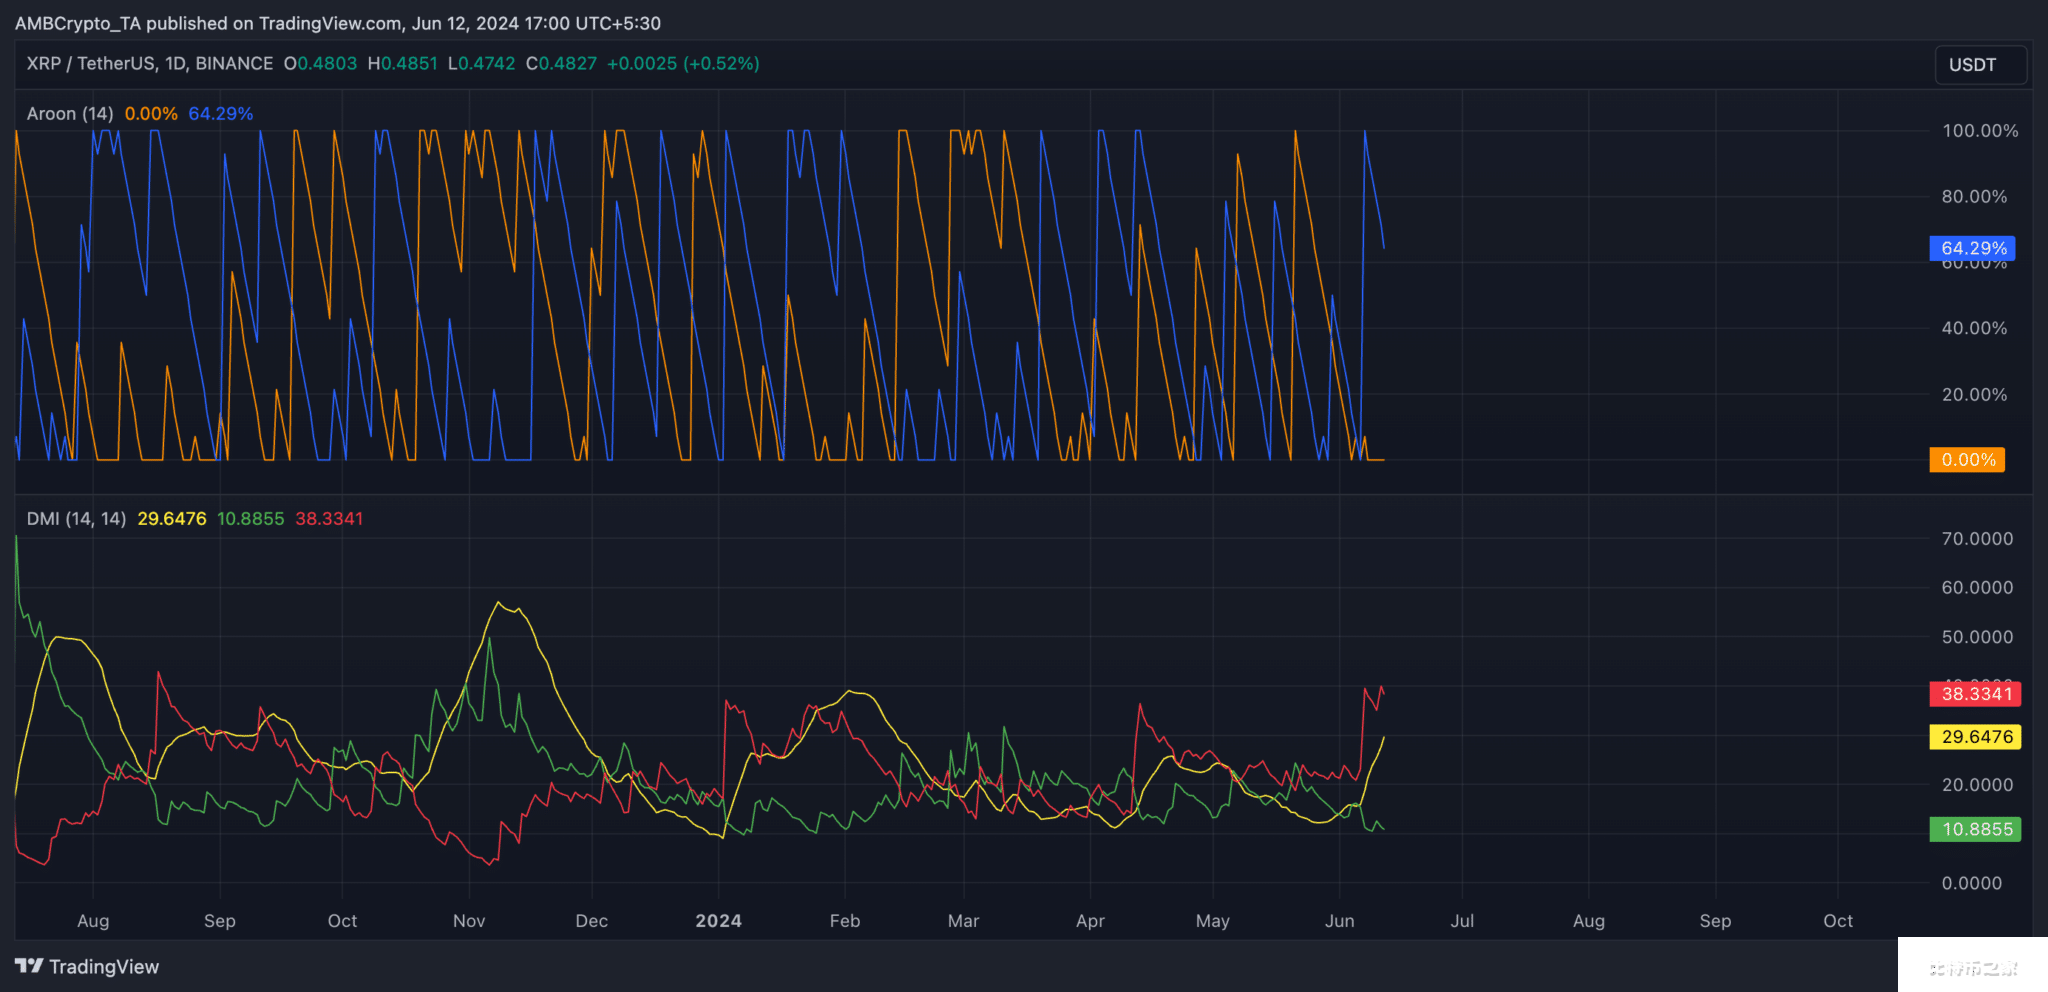Click the 100.00% level on Aroon scale
Viewport: 2048px width, 992px height.
[1979, 131]
